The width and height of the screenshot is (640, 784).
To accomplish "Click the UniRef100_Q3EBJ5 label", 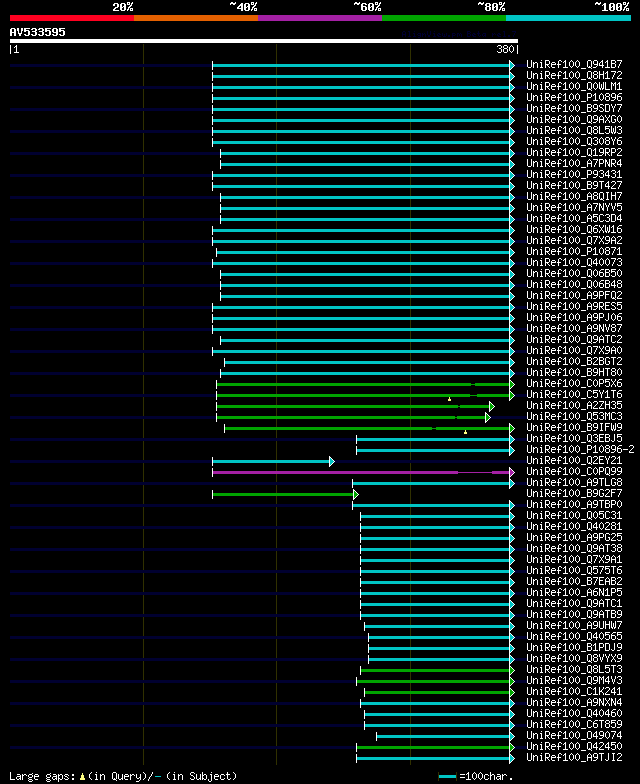I will point(574,438).
